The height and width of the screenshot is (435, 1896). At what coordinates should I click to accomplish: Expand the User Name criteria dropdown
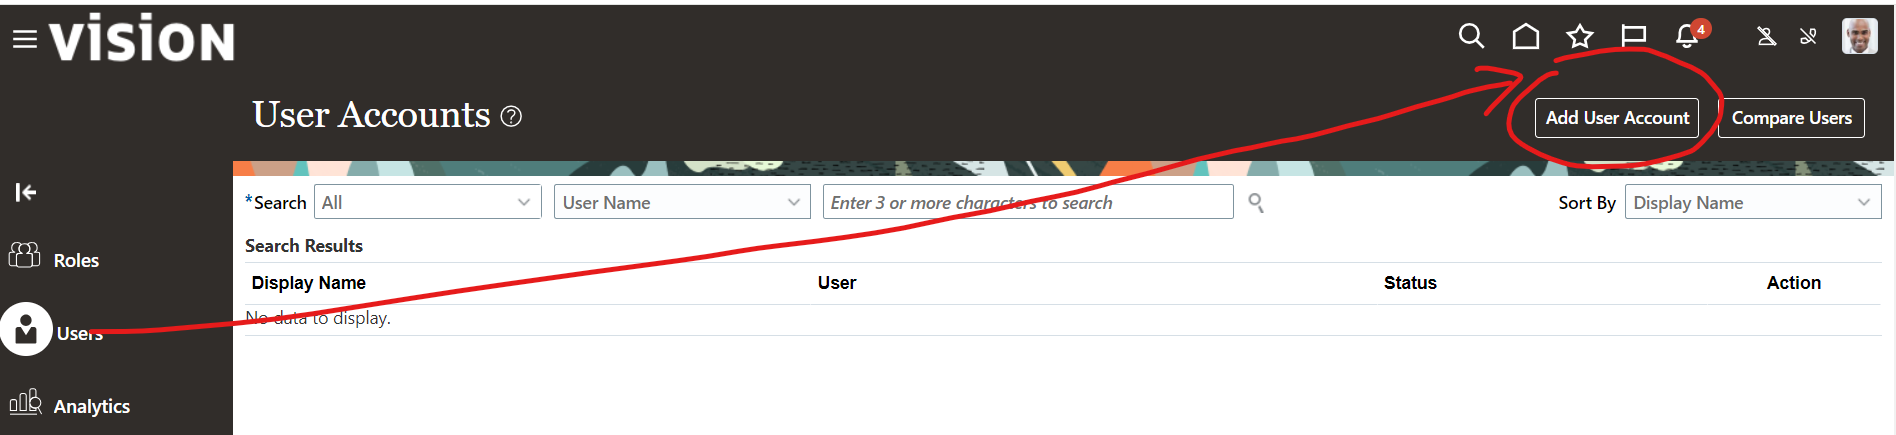coord(681,202)
